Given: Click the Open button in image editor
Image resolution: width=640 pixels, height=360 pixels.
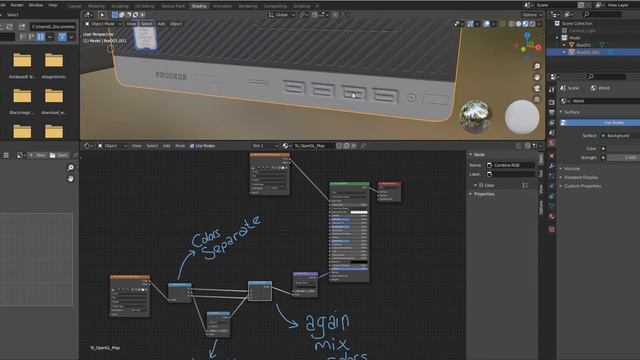Looking at the screenshot, I should click(59, 155).
